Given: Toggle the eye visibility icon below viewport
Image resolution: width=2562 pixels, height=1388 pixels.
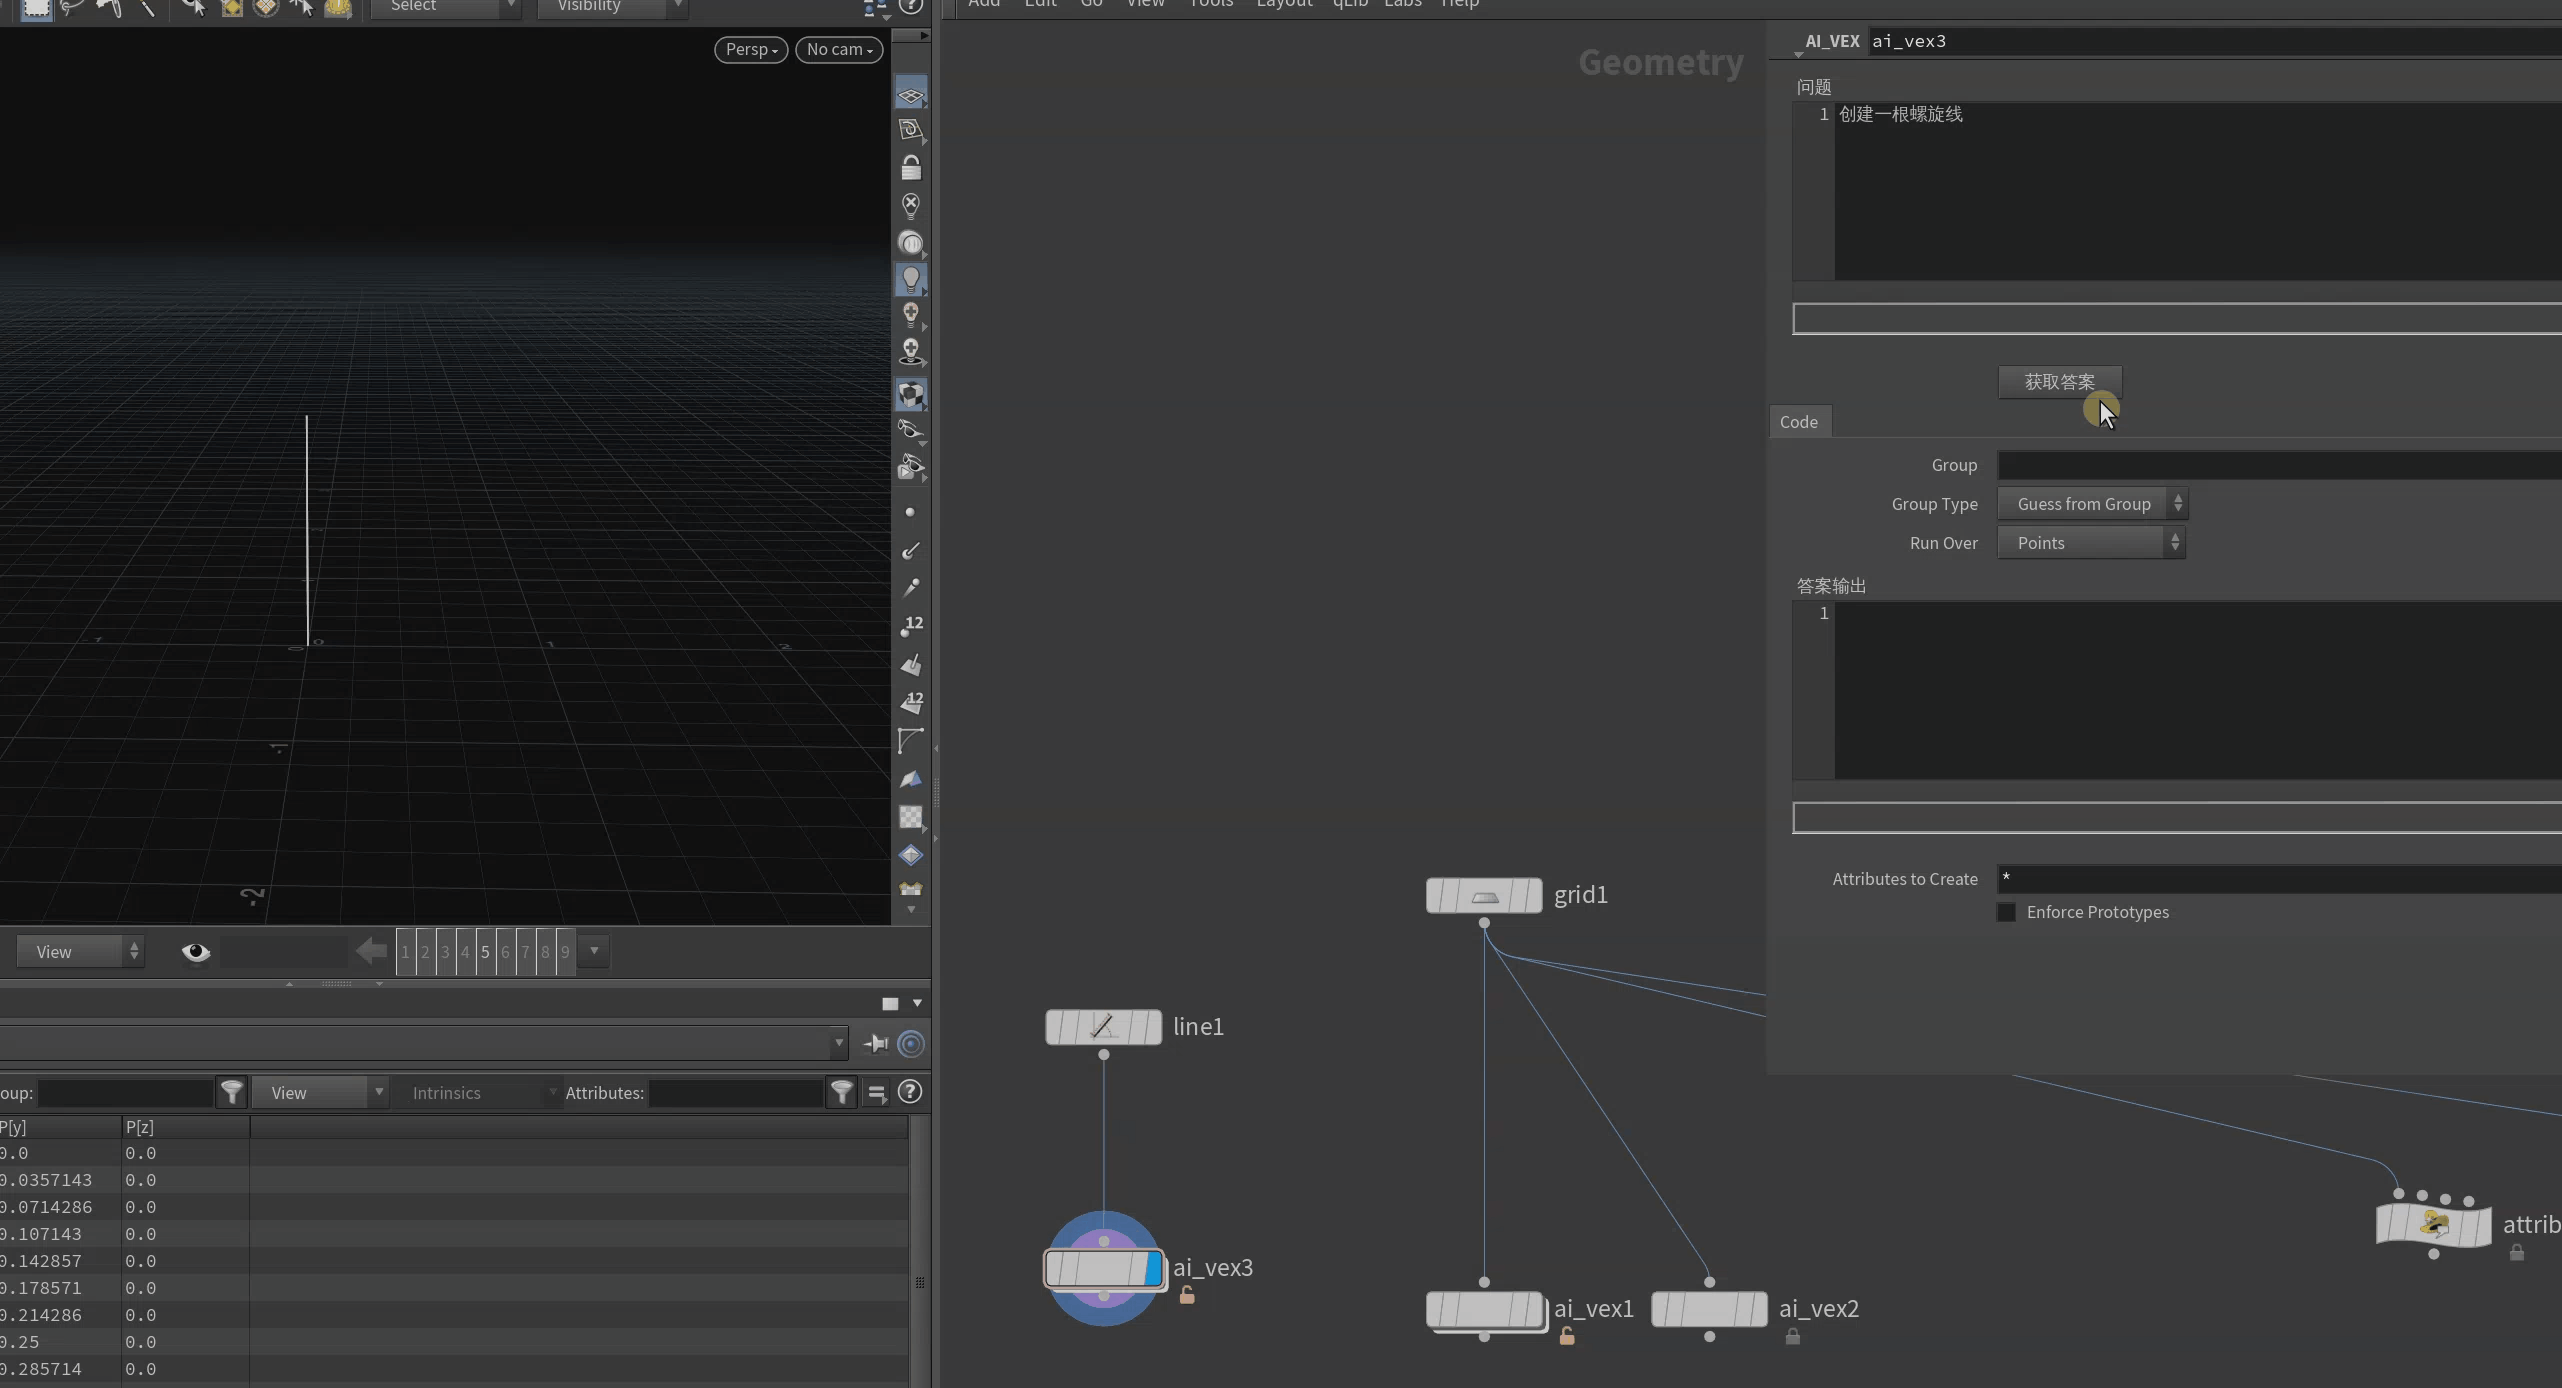Looking at the screenshot, I should point(196,952).
